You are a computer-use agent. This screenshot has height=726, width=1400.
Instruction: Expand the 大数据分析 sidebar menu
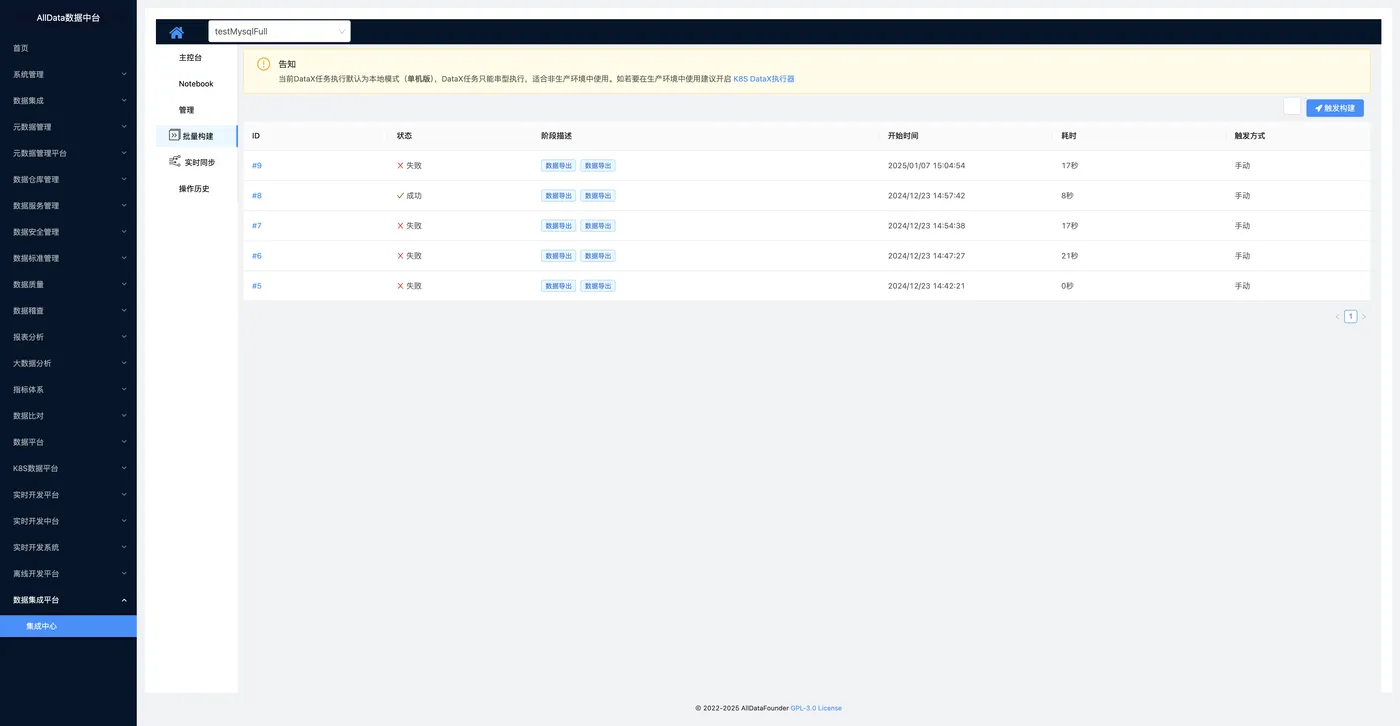pos(68,363)
